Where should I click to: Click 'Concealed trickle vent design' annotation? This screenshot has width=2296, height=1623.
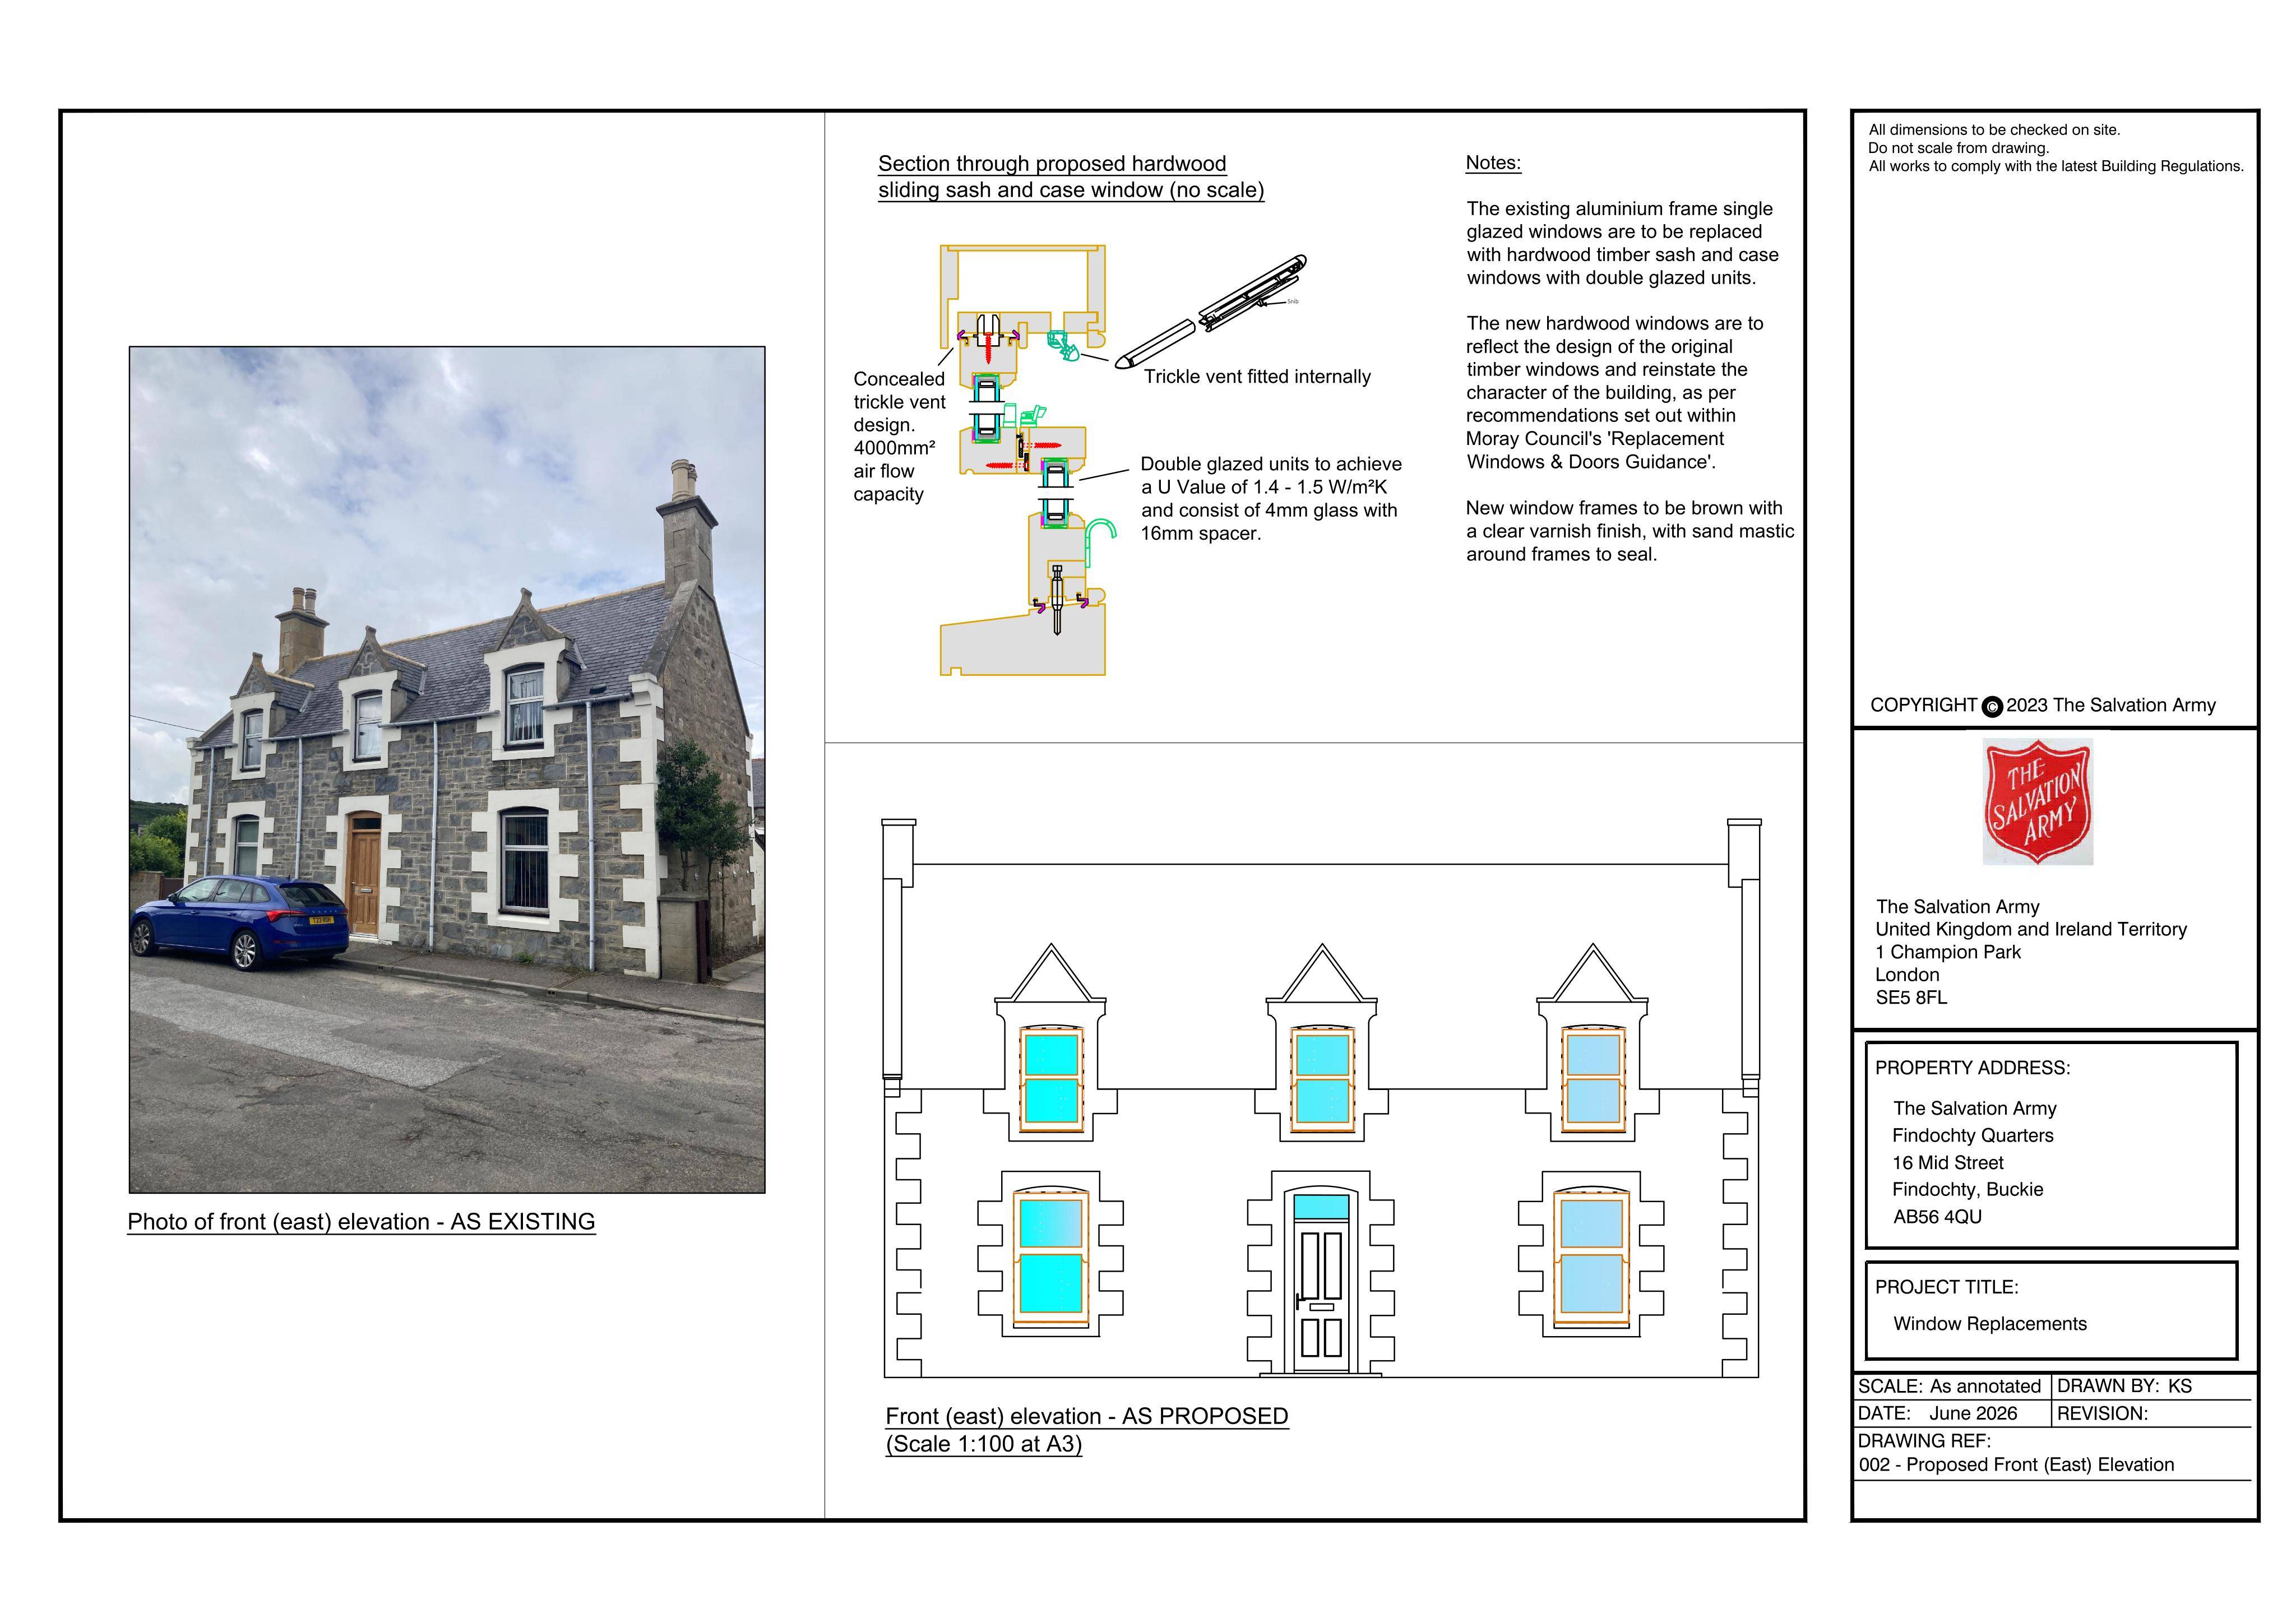(899, 436)
